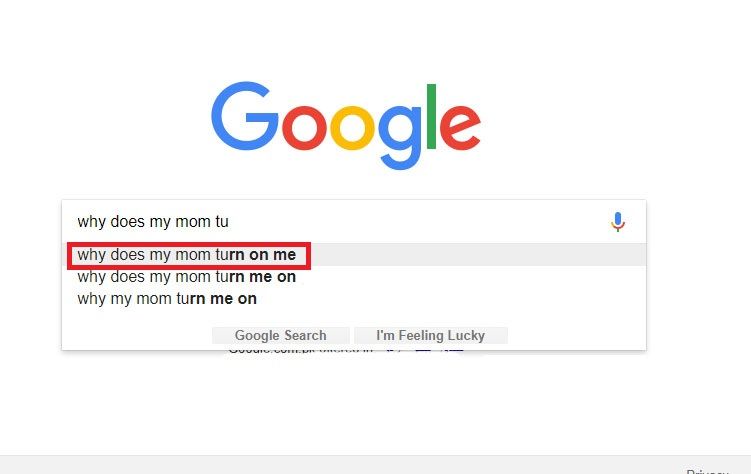751x474 pixels.
Task: Click the green letter l in Google logo
Action: pyautogui.click(x=432, y=116)
